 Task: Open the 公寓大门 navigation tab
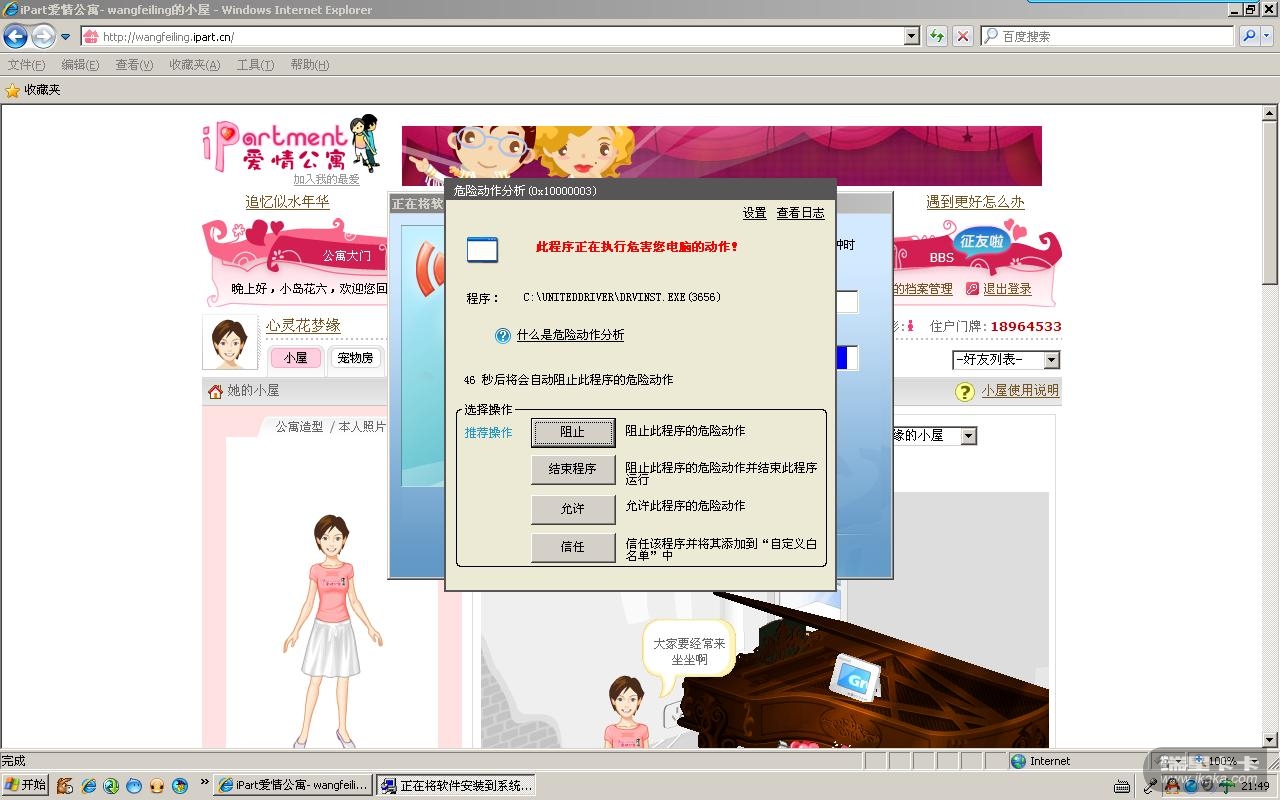[x=346, y=256]
